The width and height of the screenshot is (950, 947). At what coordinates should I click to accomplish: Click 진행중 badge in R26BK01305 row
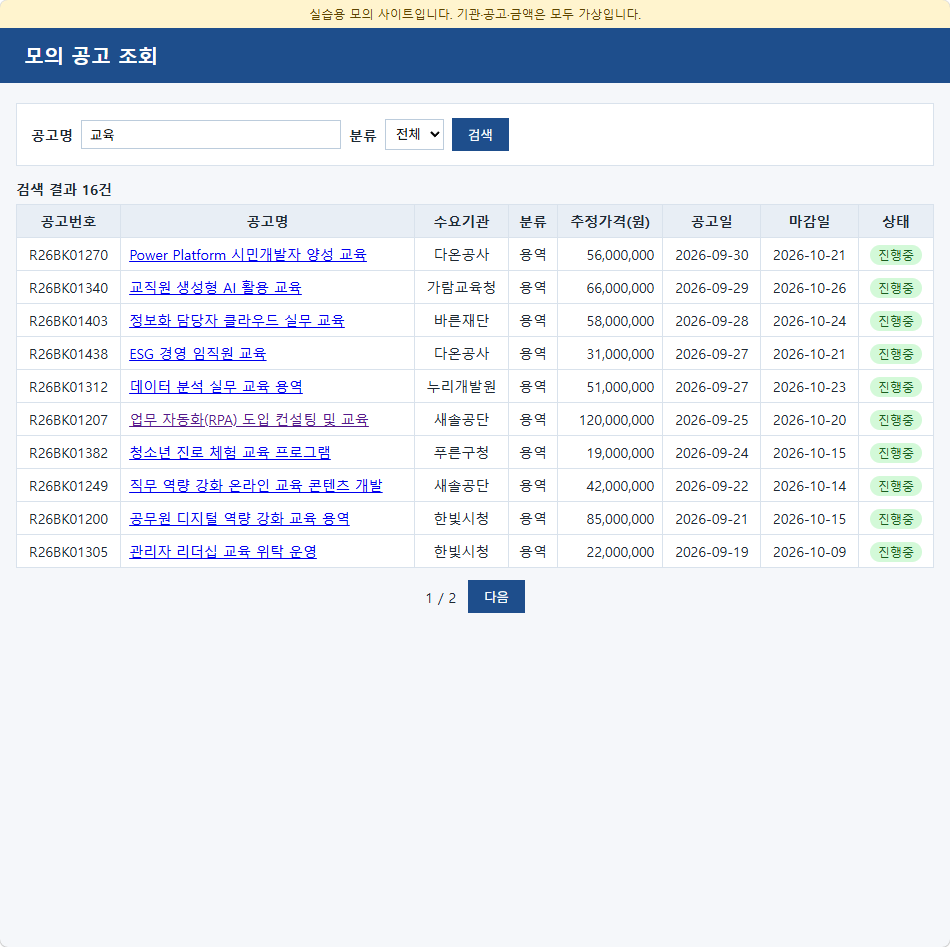tap(895, 552)
